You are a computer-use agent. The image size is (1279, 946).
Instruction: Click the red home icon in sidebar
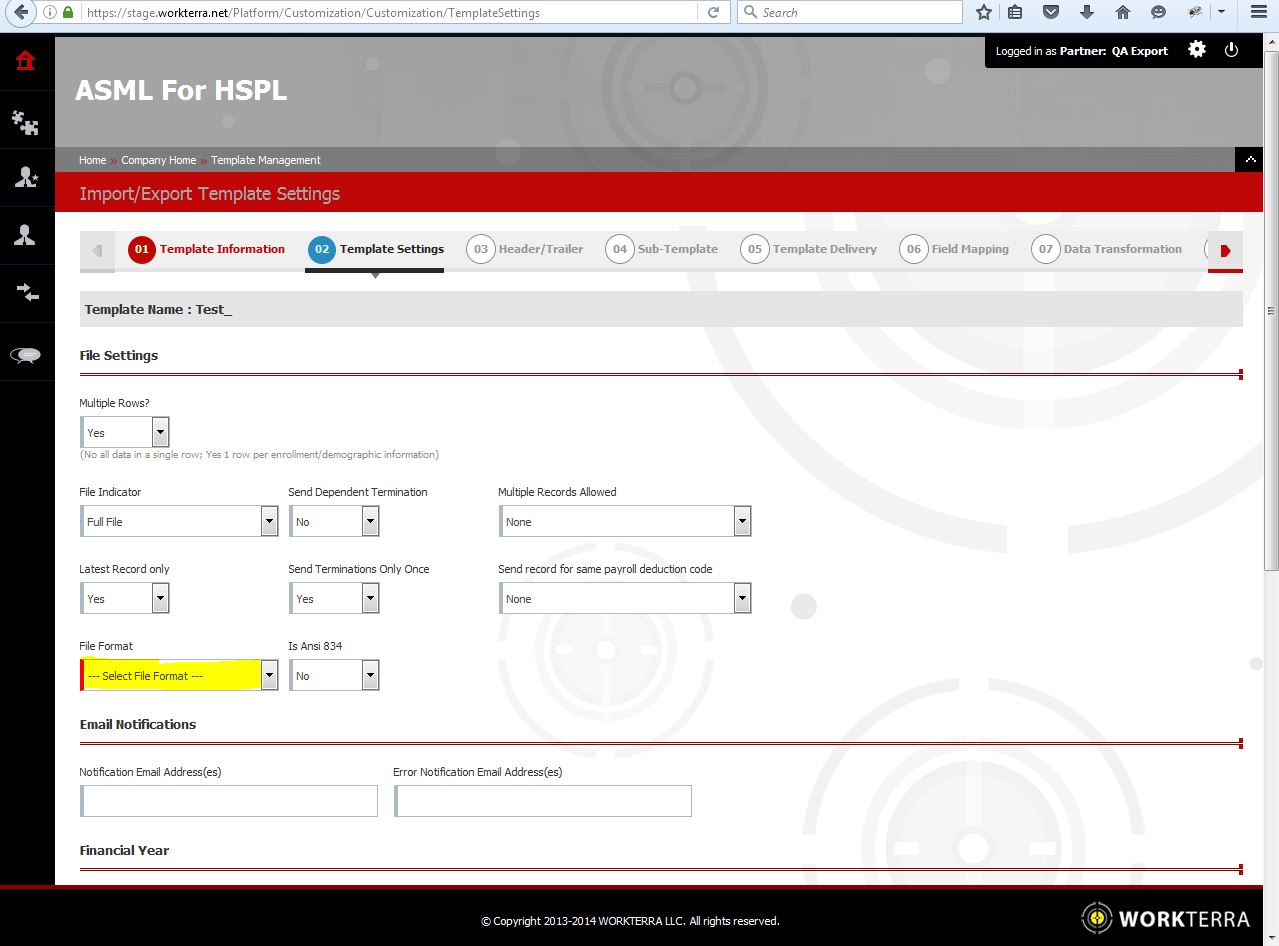pyautogui.click(x=26, y=61)
